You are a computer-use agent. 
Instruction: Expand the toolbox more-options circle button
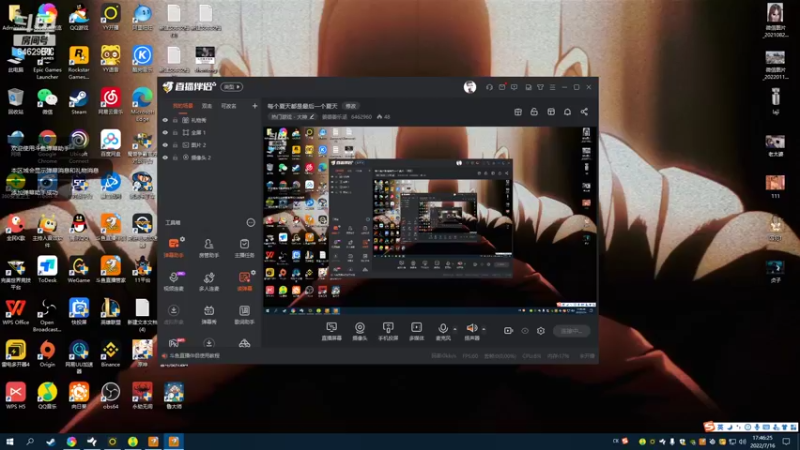pos(251,222)
